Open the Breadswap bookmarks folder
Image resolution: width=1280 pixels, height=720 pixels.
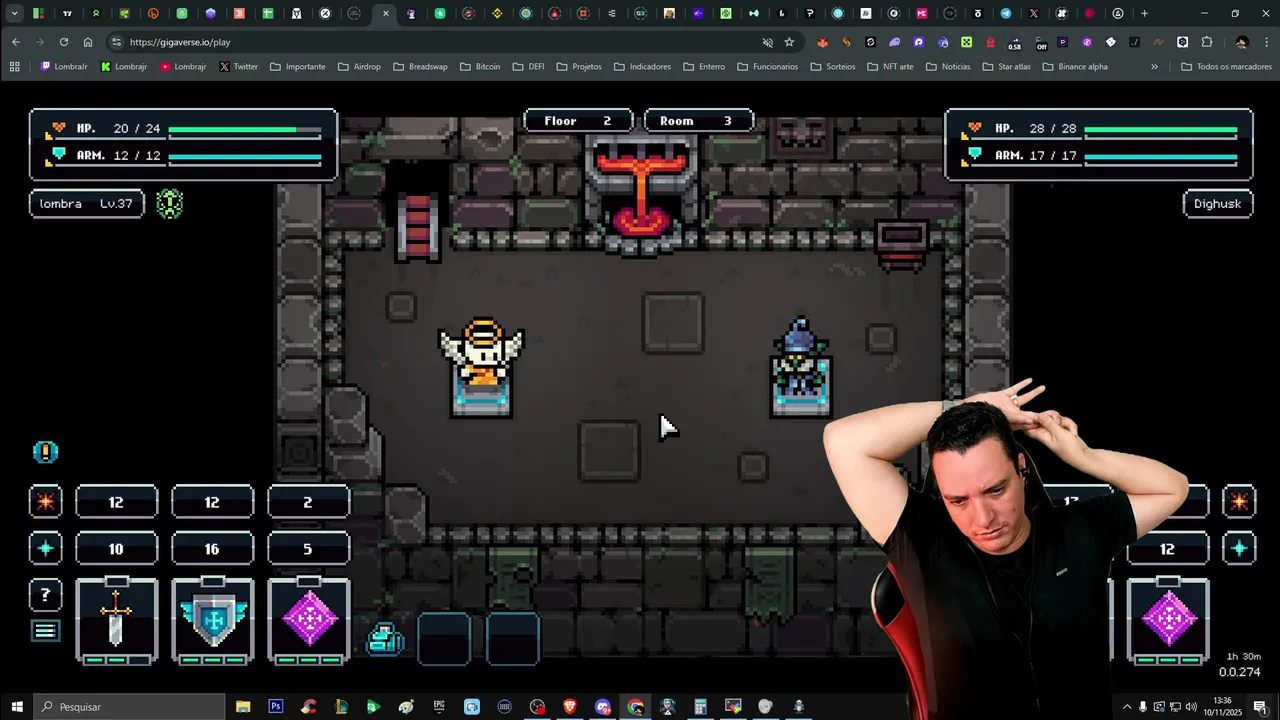420,66
